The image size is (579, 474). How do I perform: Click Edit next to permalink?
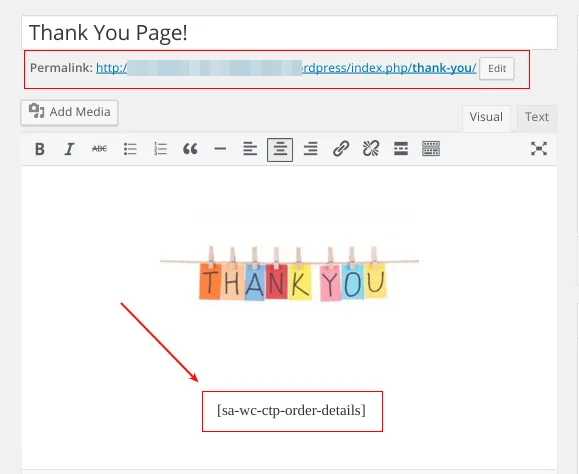(497, 69)
